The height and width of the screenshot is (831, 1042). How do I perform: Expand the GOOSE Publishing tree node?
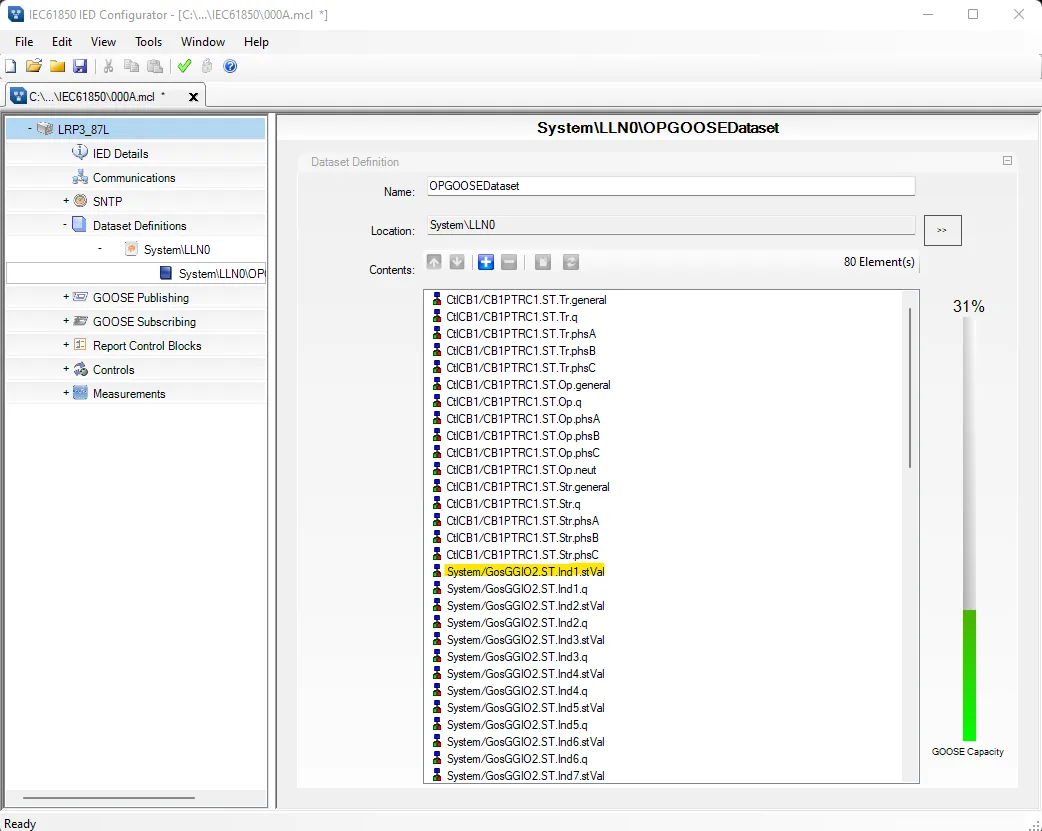point(66,297)
